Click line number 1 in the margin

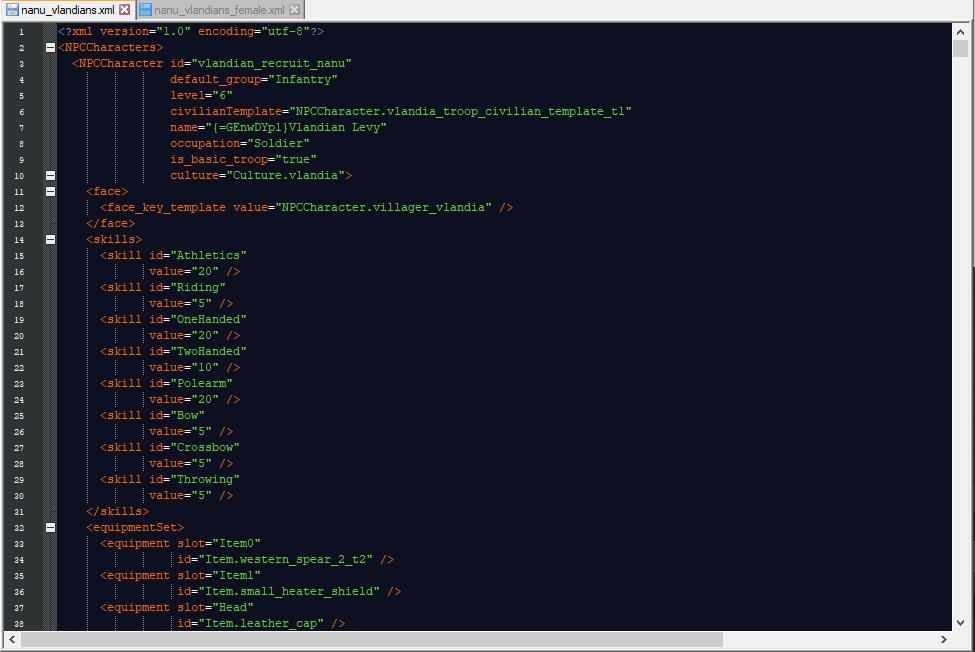click(x=21, y=32)
